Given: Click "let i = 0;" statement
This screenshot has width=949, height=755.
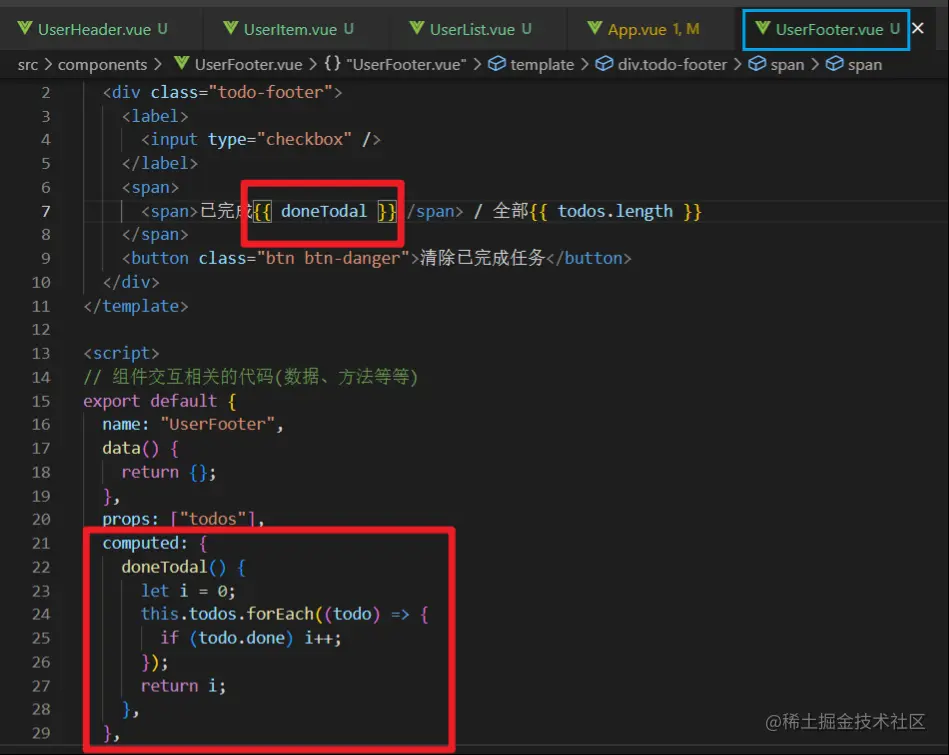Looking at the screenshot, I should tap(188, 591).
